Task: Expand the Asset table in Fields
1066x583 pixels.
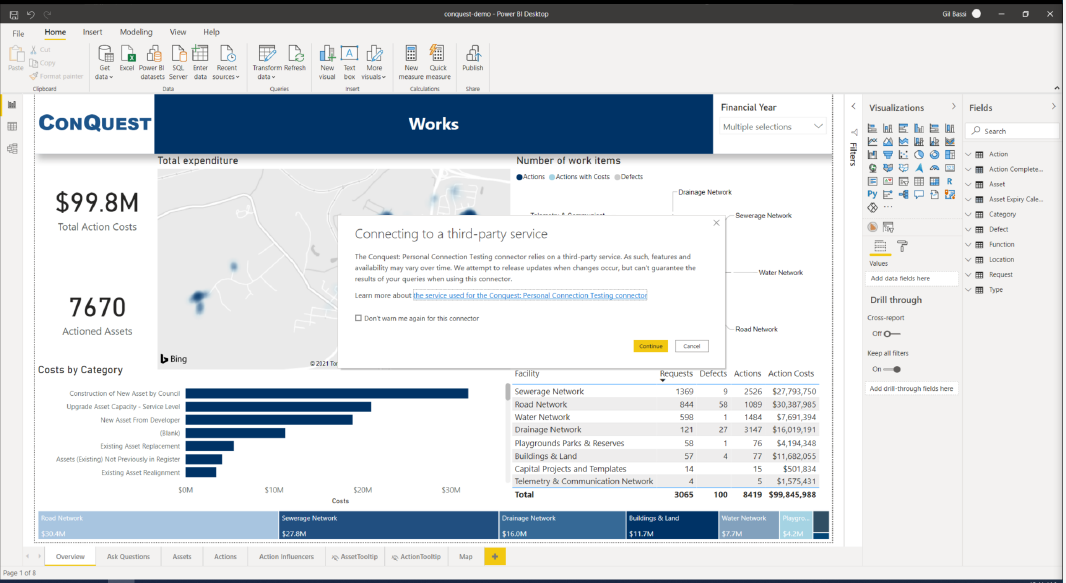Action: [x=968, y=184]
